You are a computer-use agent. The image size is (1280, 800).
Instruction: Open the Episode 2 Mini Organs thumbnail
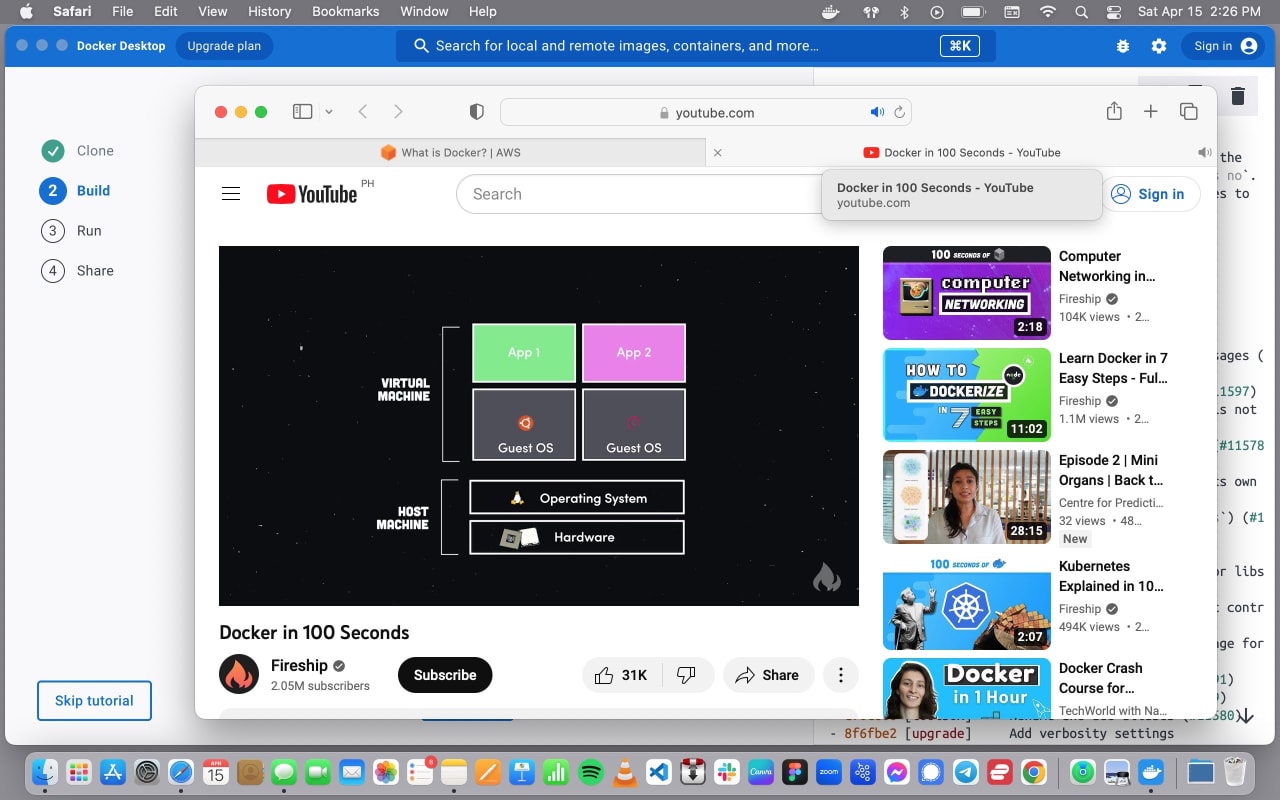click(x=967, y=497)
